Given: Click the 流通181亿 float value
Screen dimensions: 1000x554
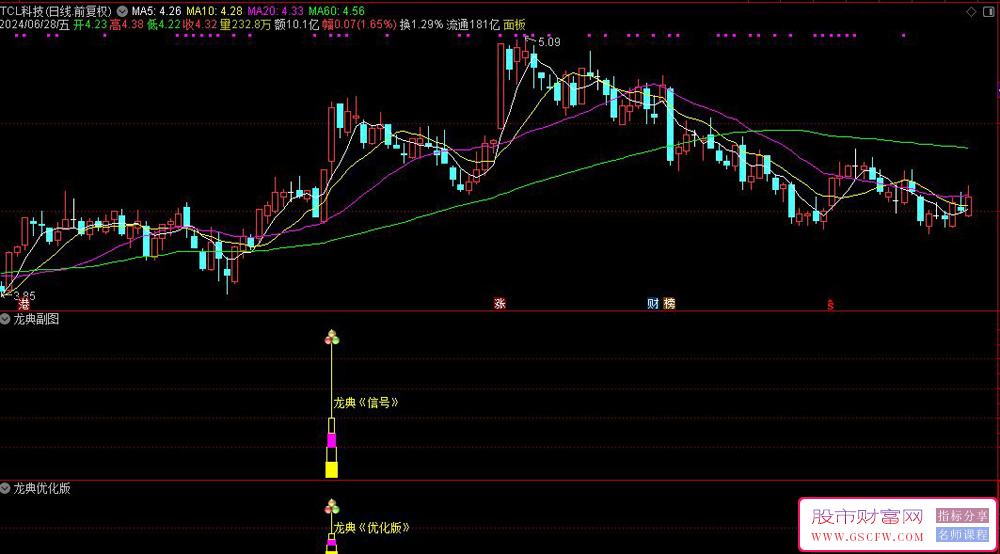Looking at the screenshot, I should tap(473, 25).
